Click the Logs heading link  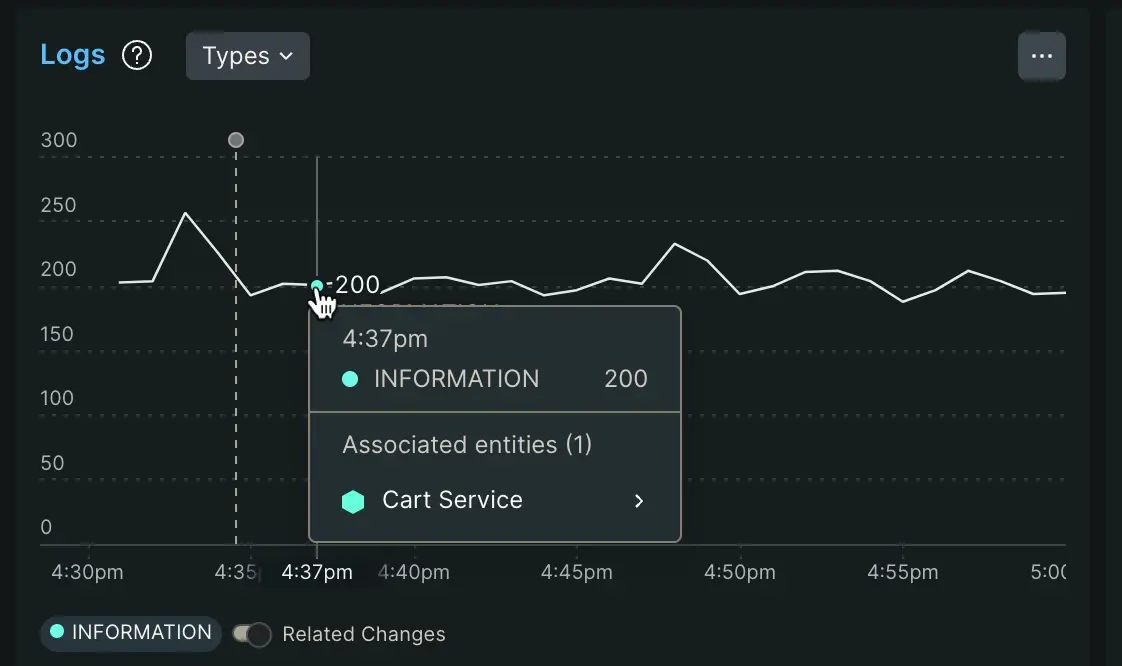pos(72,55)
